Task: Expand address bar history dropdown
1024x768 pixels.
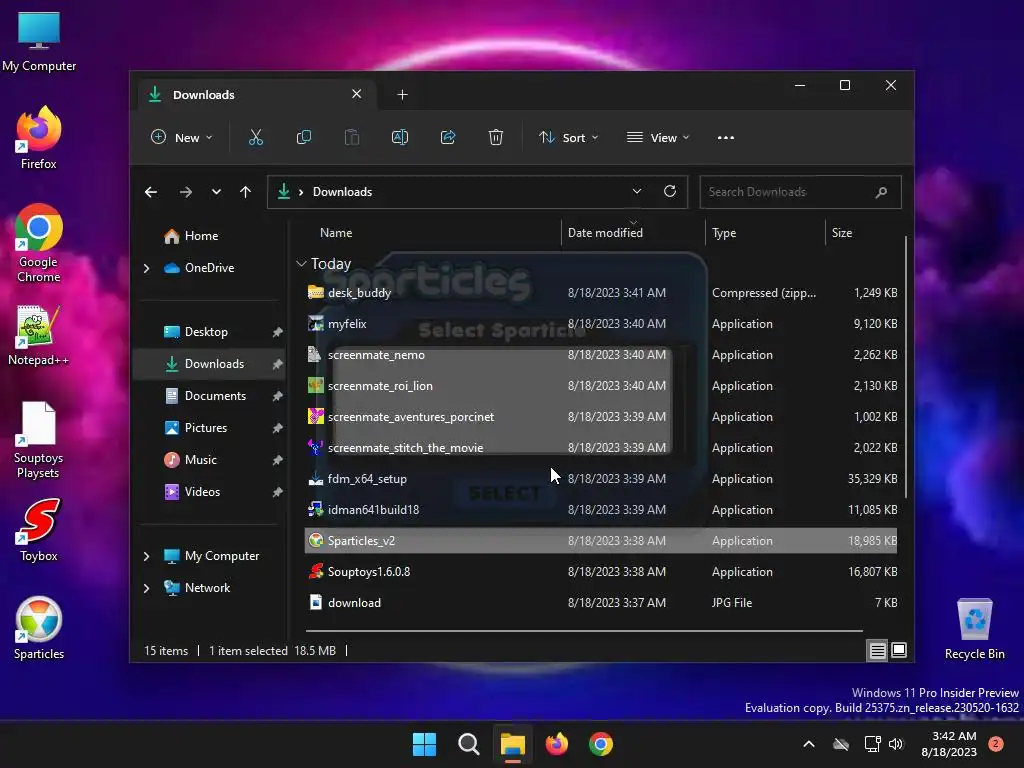Action: (637, 191)
